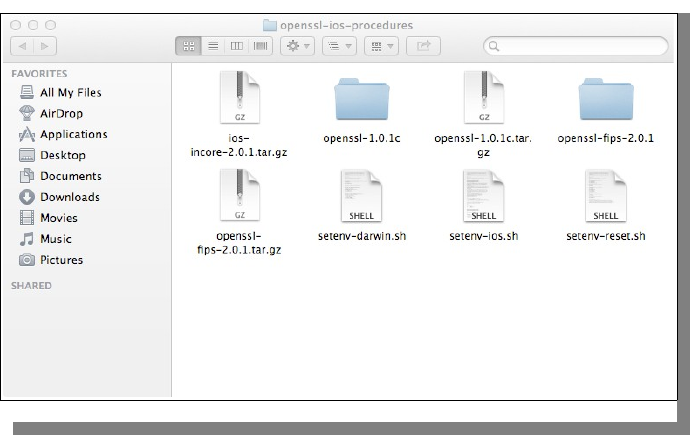Click the AirDrop parachute icon
Image resolution: width=690 pixels, height=435 pixels.
27,113
